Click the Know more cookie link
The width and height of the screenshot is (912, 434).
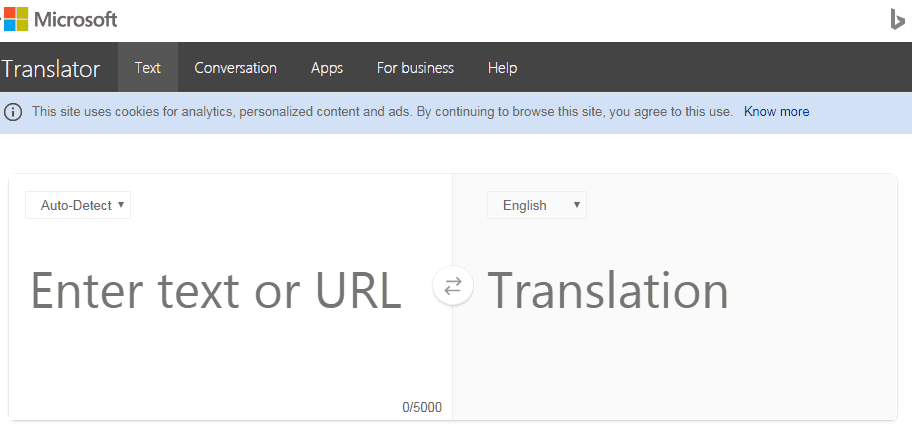click(x=776, y=112)
